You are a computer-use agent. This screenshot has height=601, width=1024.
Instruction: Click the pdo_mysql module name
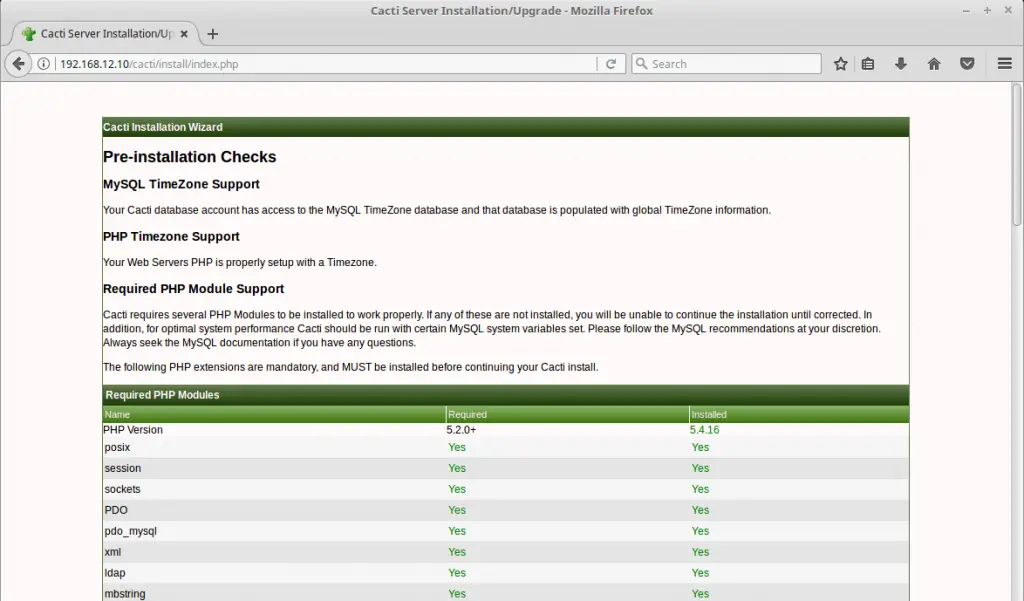[x=130, y=531]
